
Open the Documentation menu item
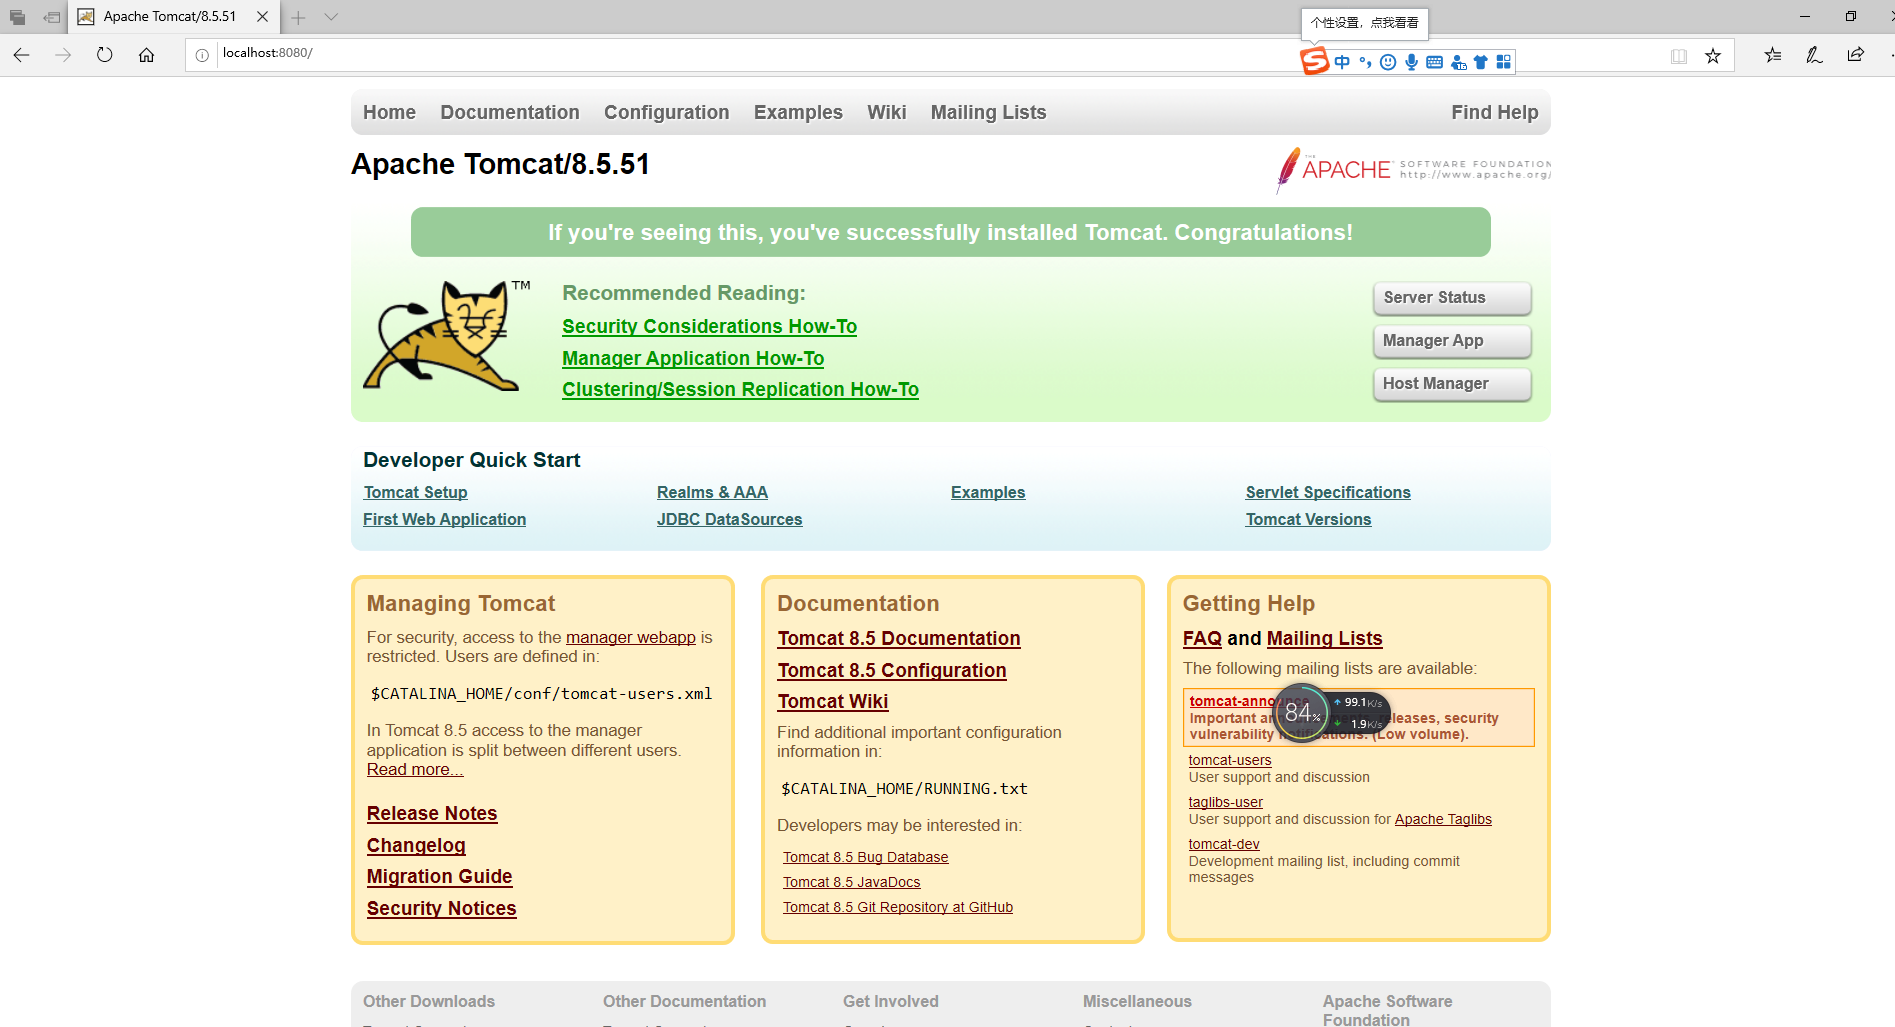pyautogui.click(x=510, y=112)
